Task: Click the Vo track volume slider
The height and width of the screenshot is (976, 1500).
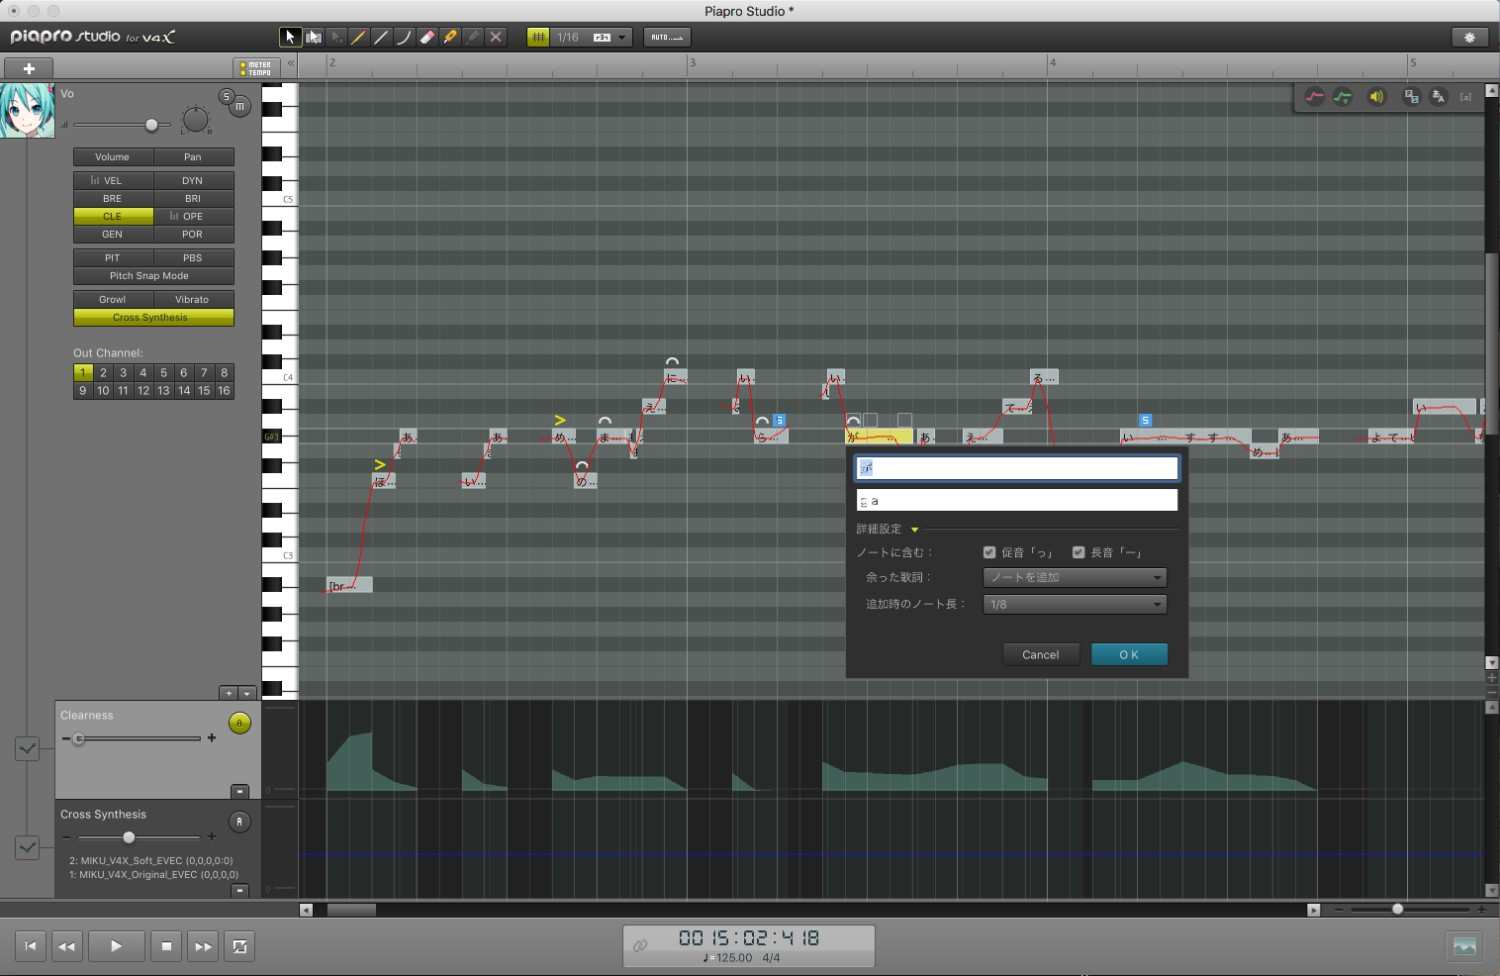Action: tap(152, 125)
